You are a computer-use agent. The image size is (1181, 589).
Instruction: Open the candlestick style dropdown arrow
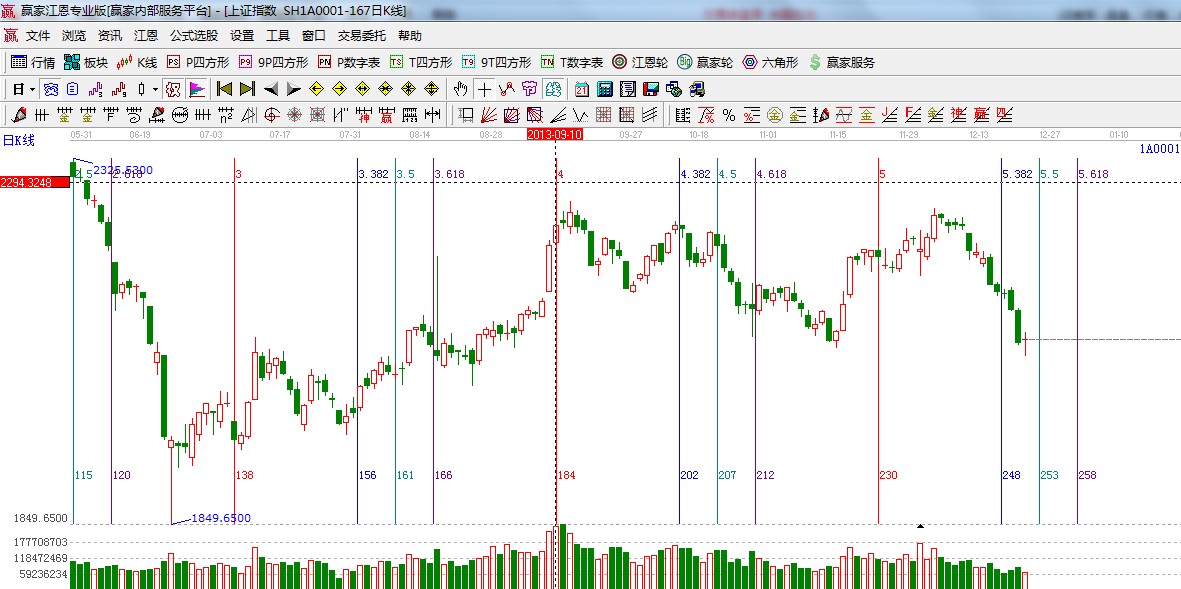(155, 89)
